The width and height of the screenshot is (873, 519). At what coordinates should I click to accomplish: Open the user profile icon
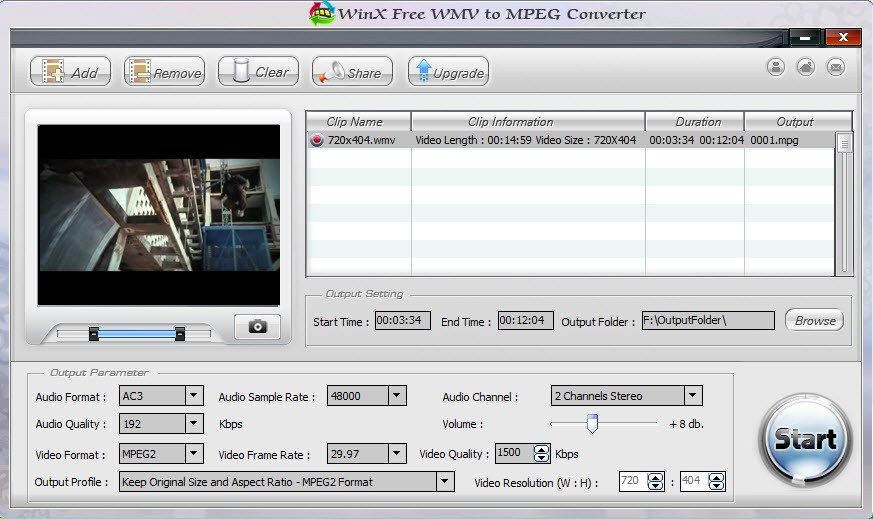point(776,67)
